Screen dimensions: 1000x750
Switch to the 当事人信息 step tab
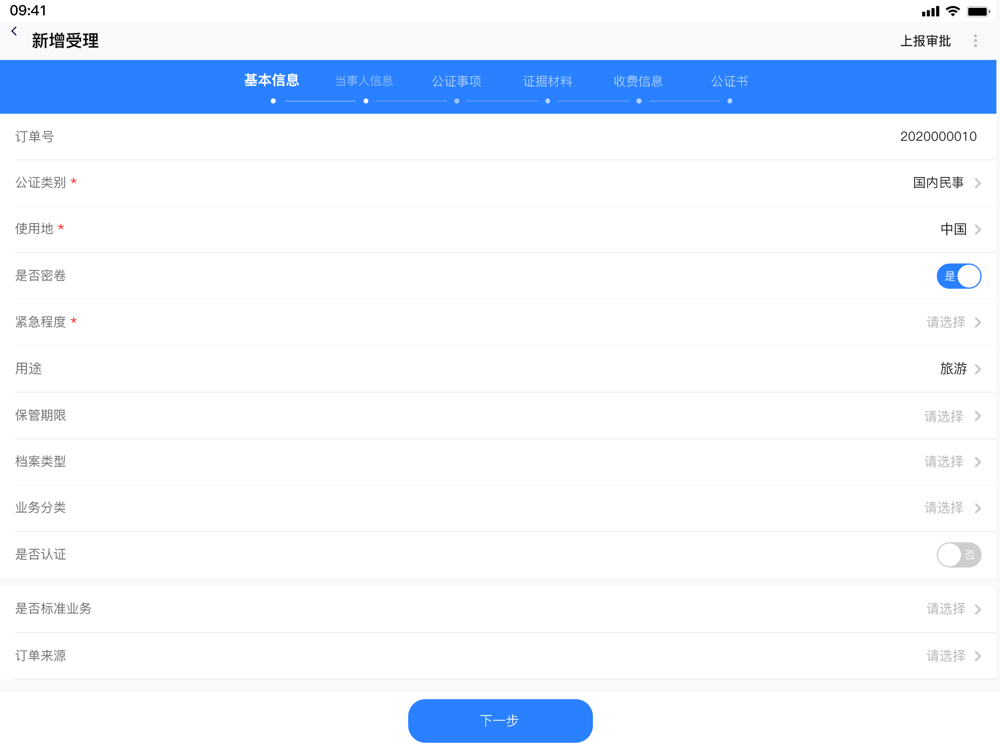point(364,81)
